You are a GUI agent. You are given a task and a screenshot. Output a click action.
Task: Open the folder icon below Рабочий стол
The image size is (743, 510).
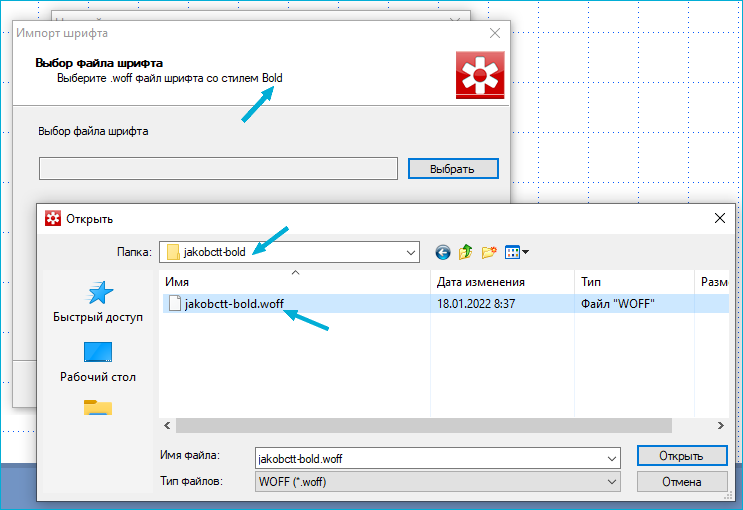[98, 408]
